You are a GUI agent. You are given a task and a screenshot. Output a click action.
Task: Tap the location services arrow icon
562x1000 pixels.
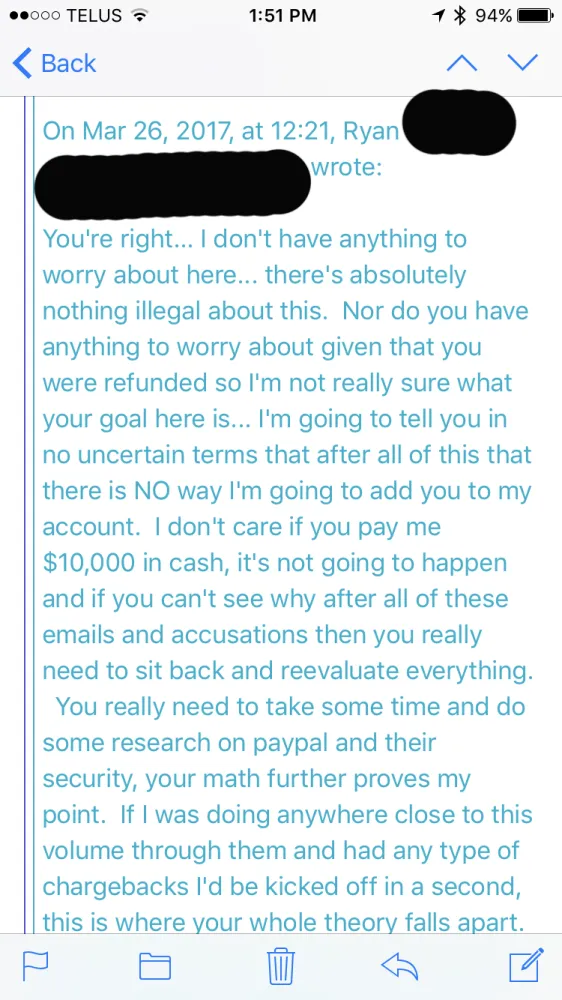point(439,16)
